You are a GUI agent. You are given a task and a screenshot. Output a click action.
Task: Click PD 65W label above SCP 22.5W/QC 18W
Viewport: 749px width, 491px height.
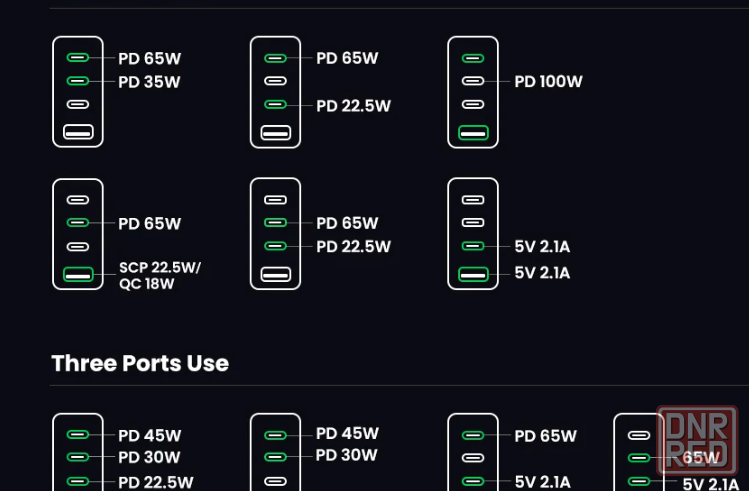[x=149, y=224]
